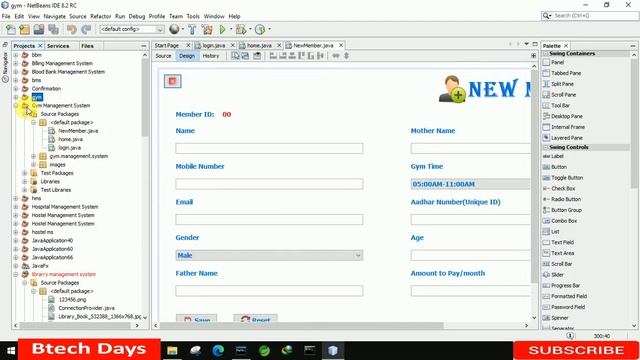Click the designer horizontal scrollbar
The height and width of the screenshot is (360, 640).
tap(302, 326)
